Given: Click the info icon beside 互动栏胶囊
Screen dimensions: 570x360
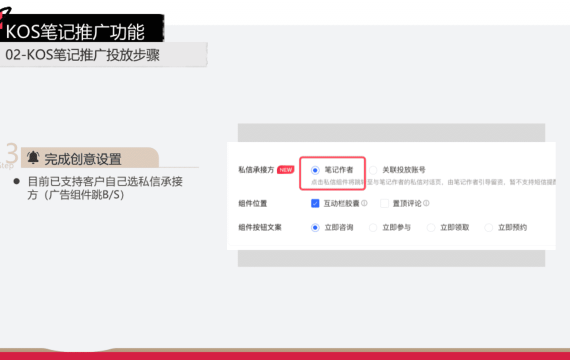Looking at the screenshot, I should [x=364, y=203].
